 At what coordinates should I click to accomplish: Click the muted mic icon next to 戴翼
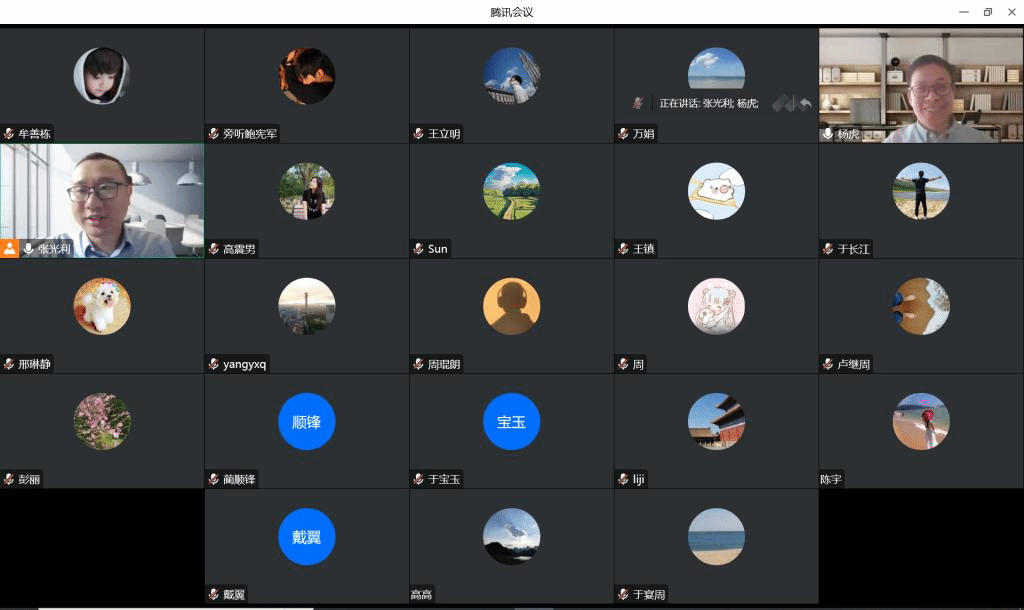214,595
